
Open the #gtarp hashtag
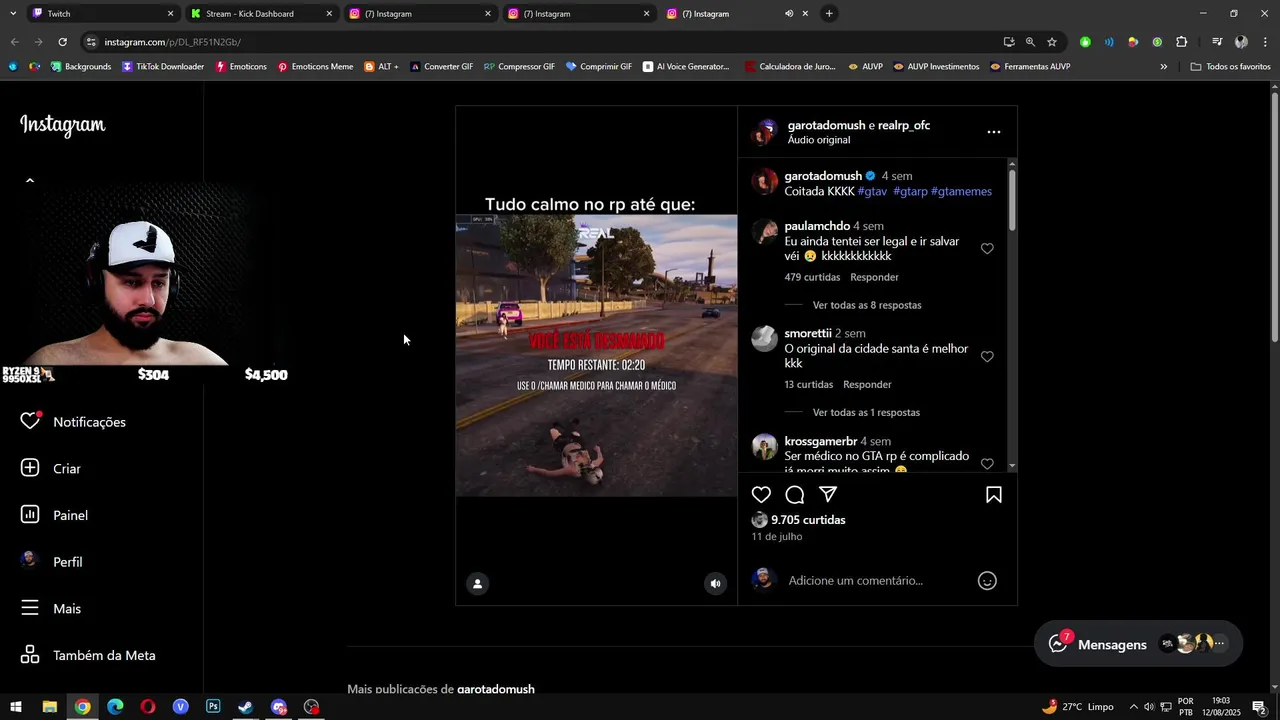(910, 191)
